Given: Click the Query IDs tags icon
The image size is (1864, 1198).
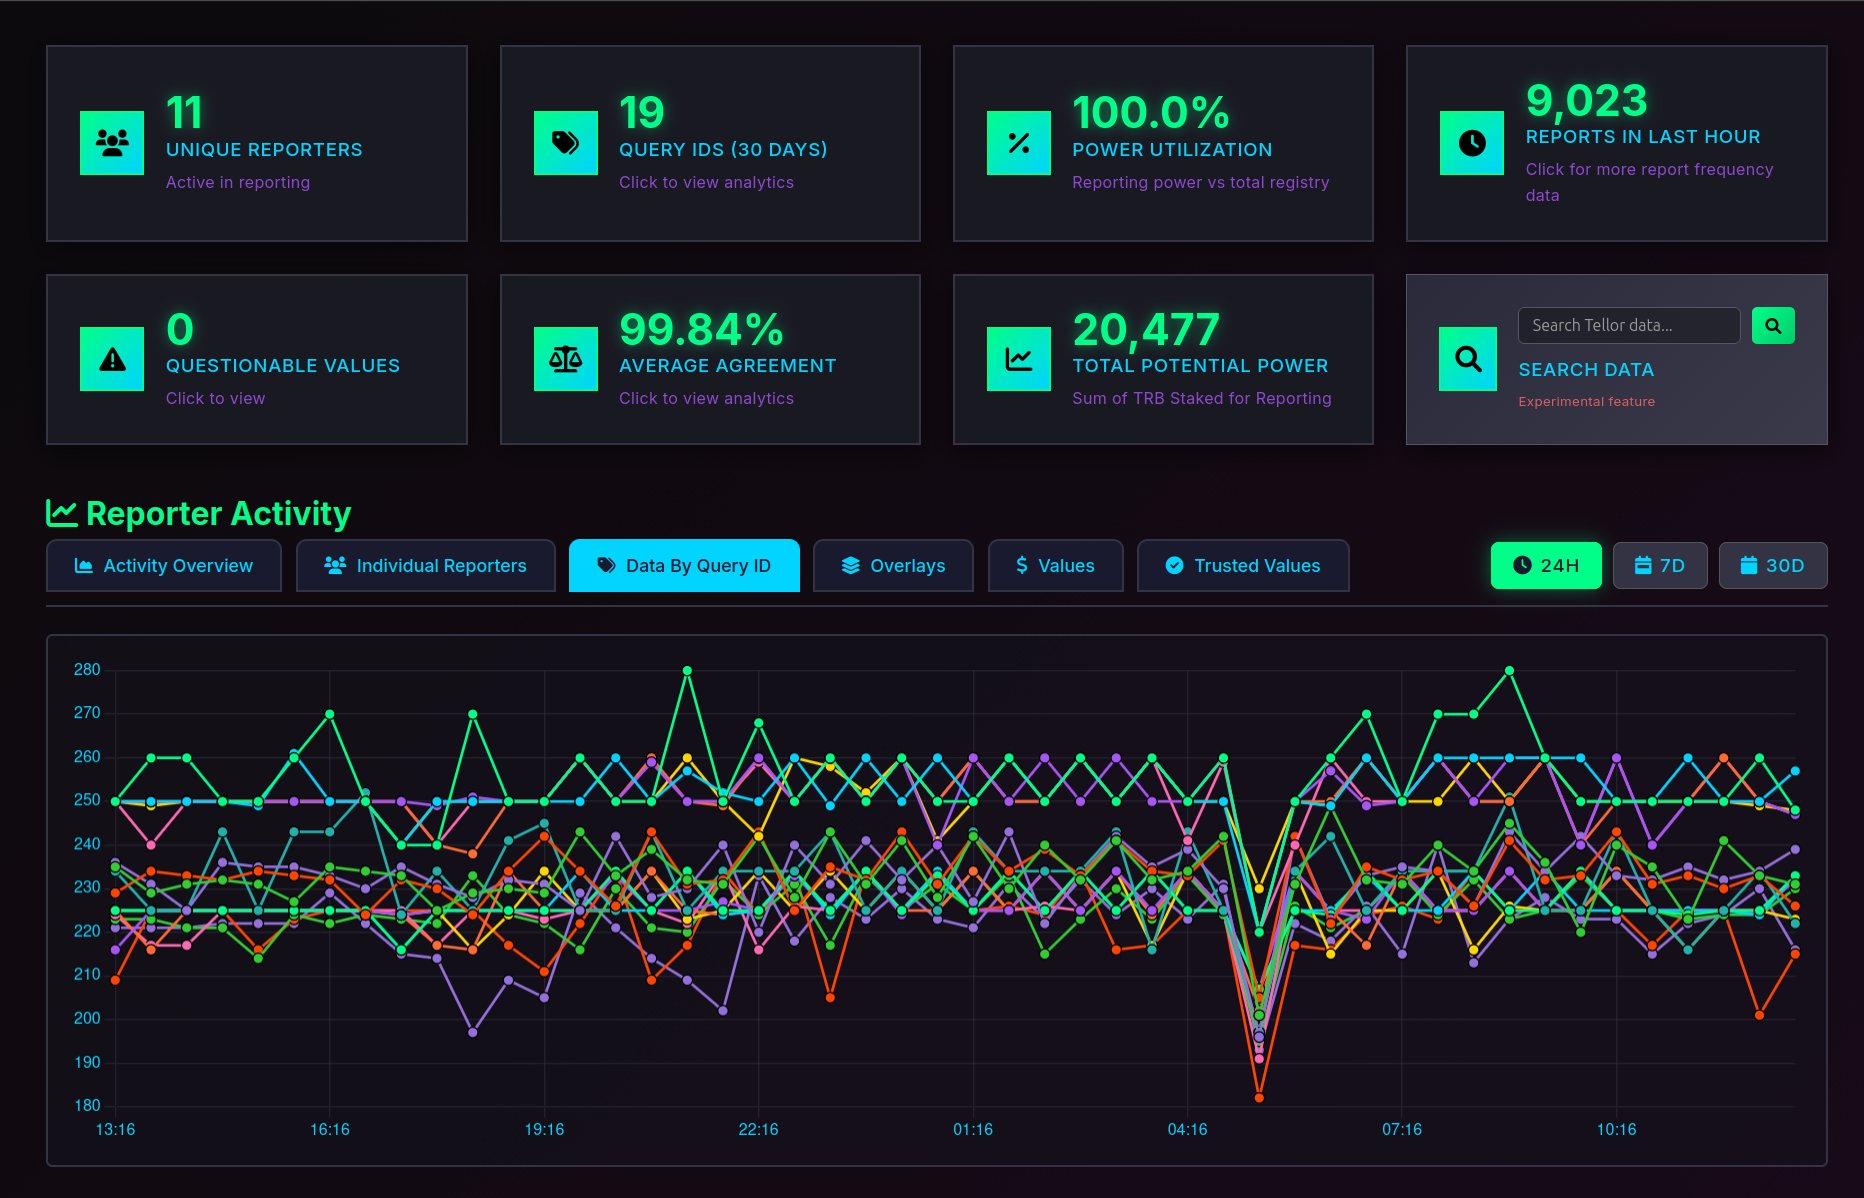Looking at the screenshot, I should click(566, 143).
